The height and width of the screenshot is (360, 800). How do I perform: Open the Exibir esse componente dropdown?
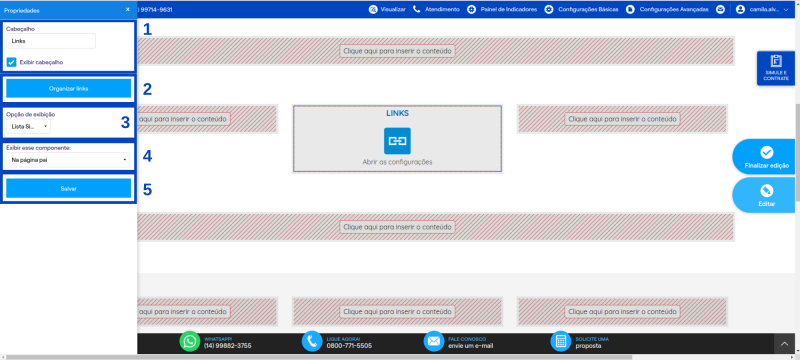point(68,160)
